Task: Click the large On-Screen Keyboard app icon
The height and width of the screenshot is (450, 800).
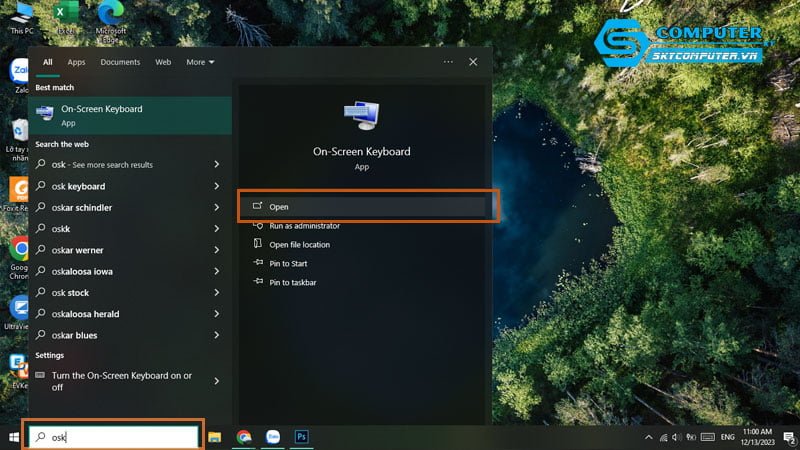Action: pyautogui.click(x=361, y=115)
